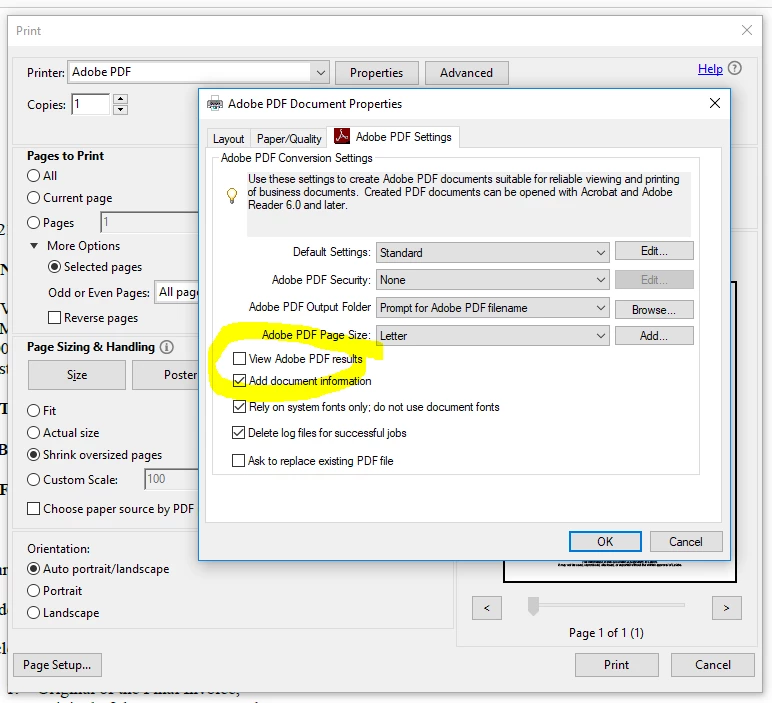Select the Fit sizing option
The width and height of the screenshot is (772, 703).
coord(33,411)
